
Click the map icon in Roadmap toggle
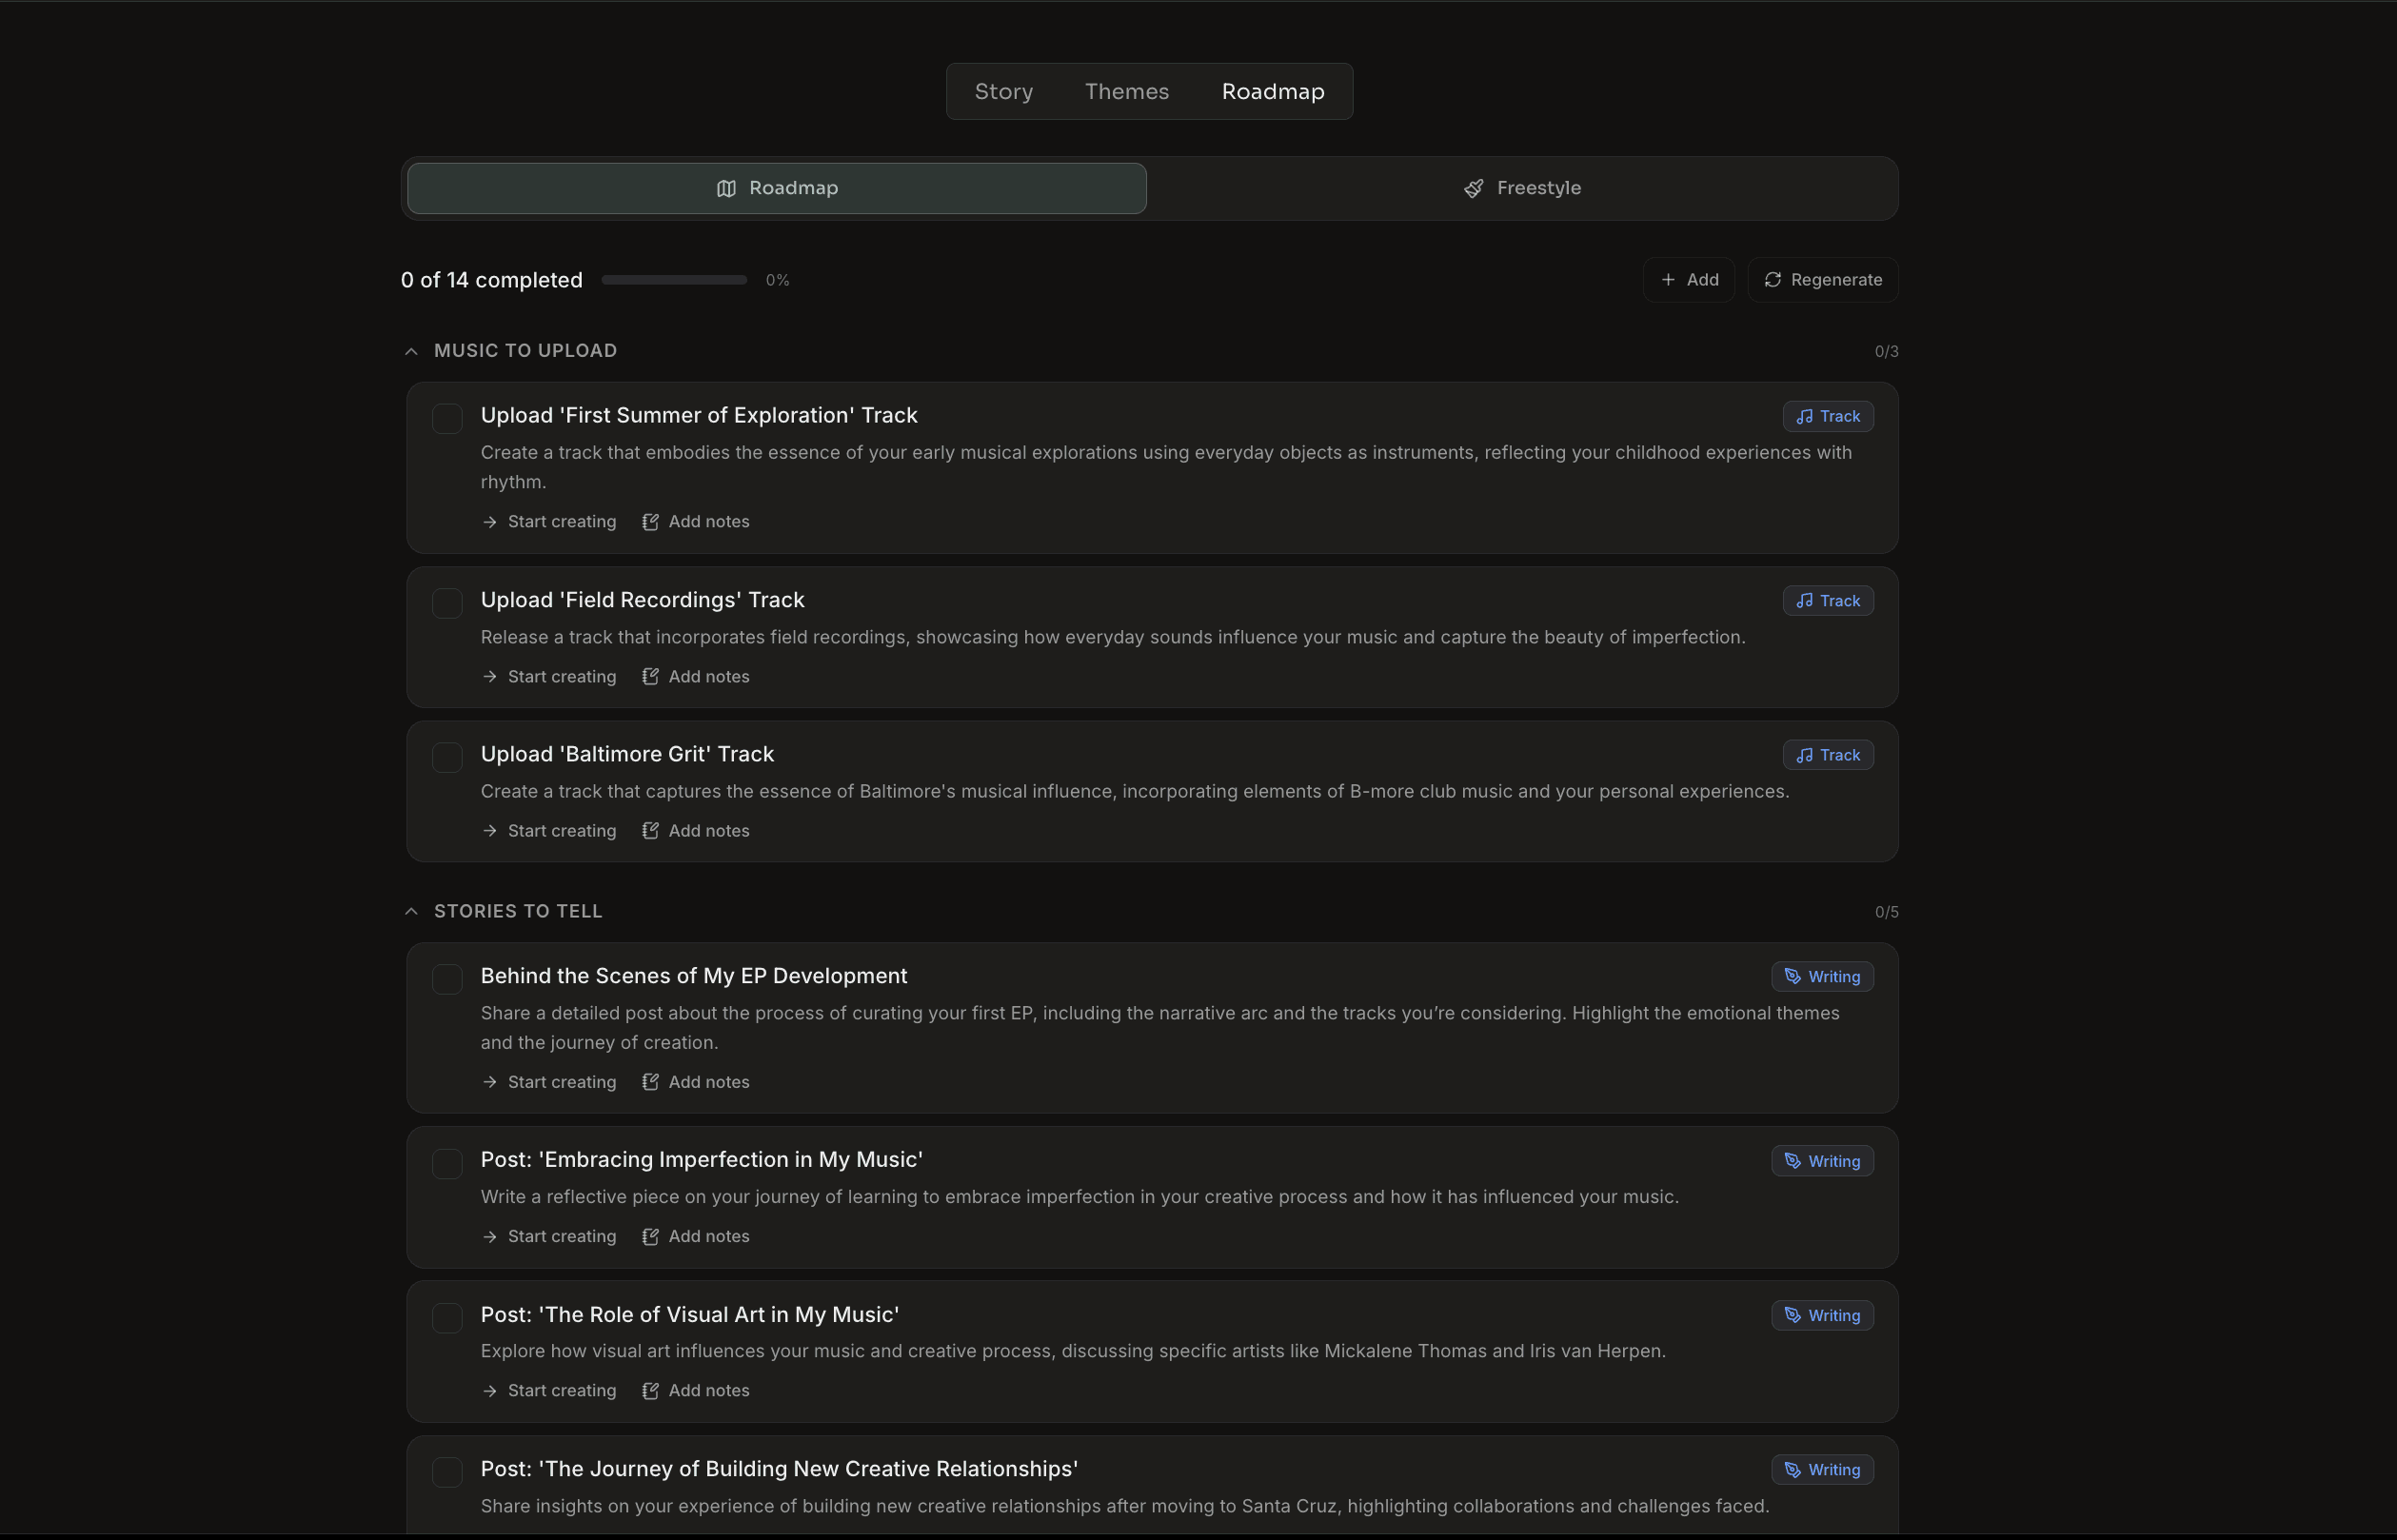(726, 188)
